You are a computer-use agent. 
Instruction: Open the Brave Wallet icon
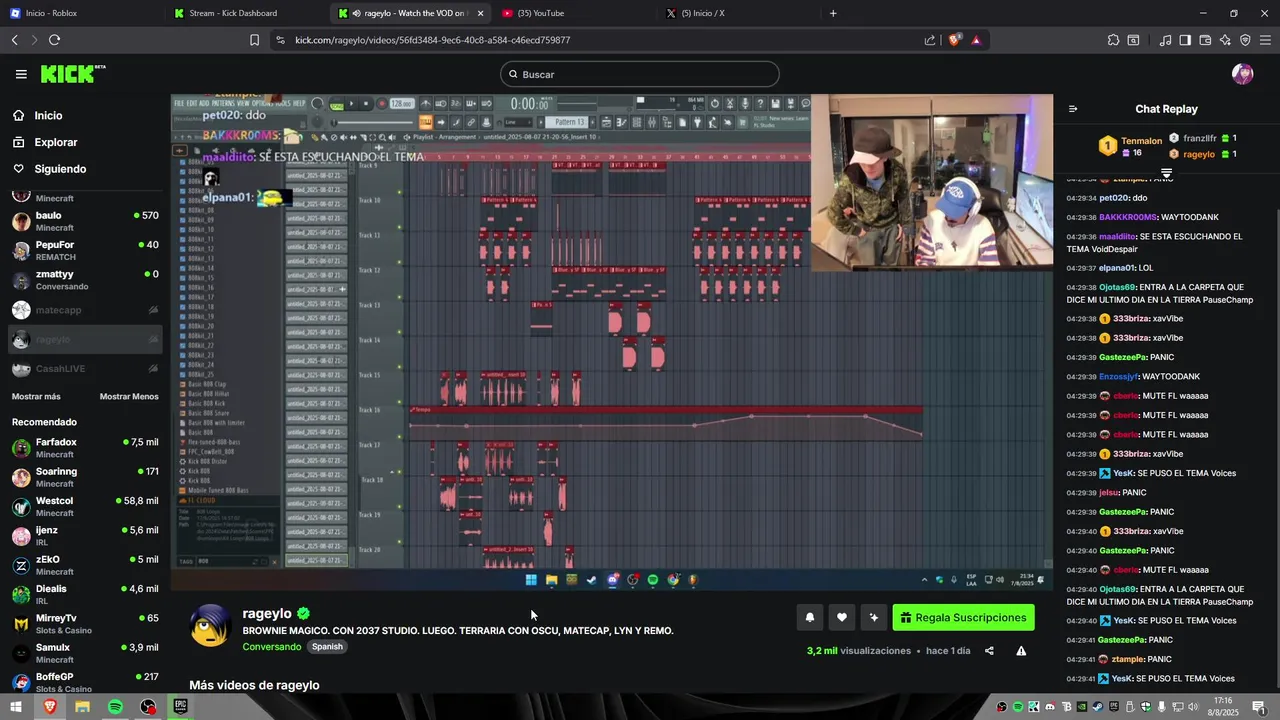(x=1205, y=40)
